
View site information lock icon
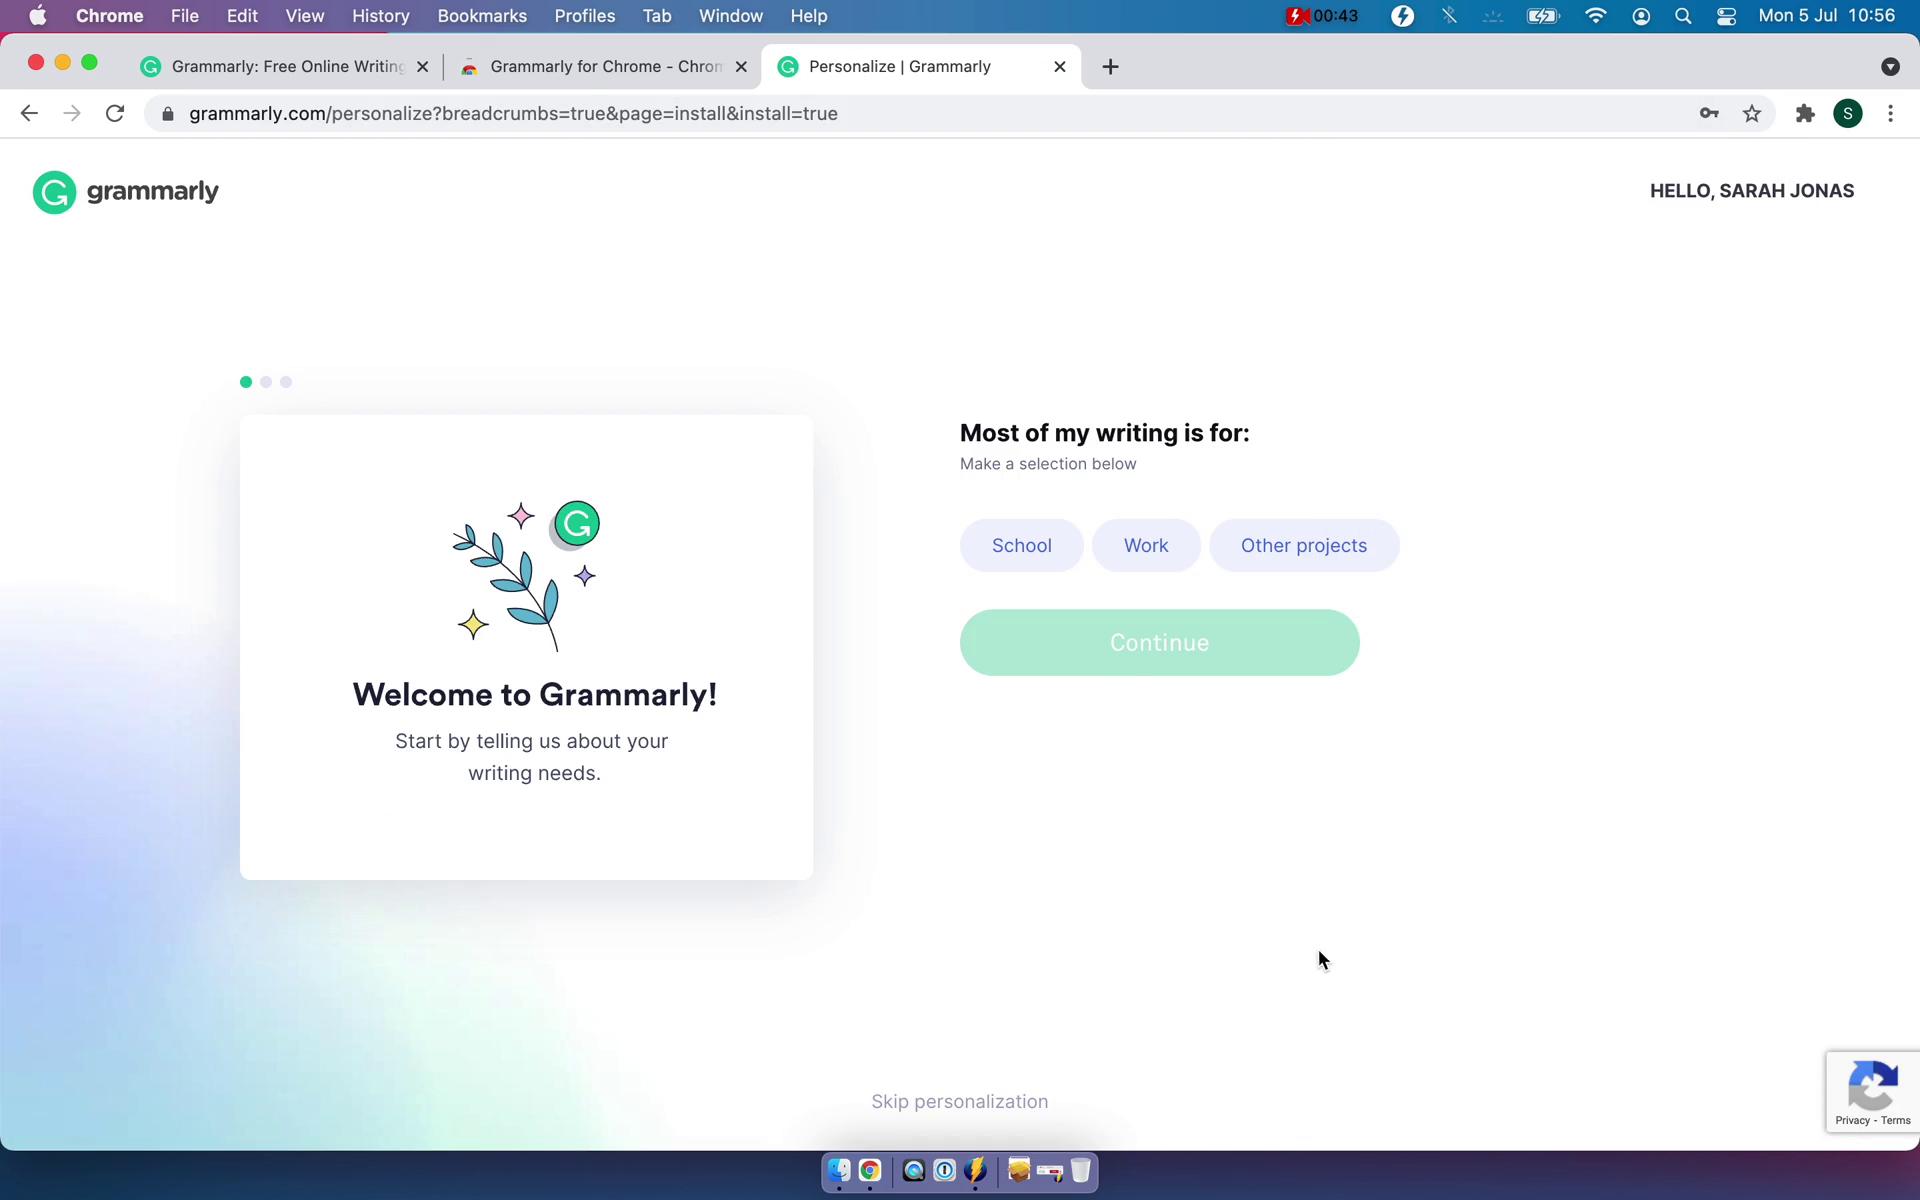point(168,114)
